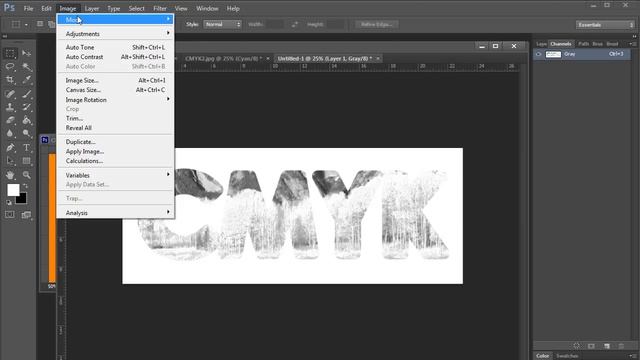Choose Auto Contrast
The height and width of the screenshot is (360, 640).
coord(116,57)
